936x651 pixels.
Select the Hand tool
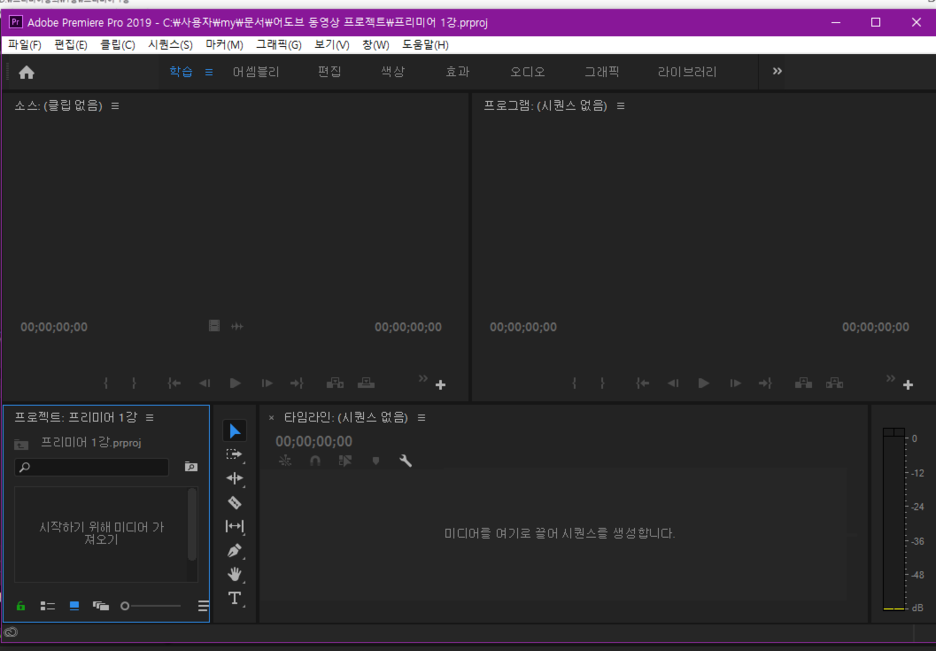235,574
